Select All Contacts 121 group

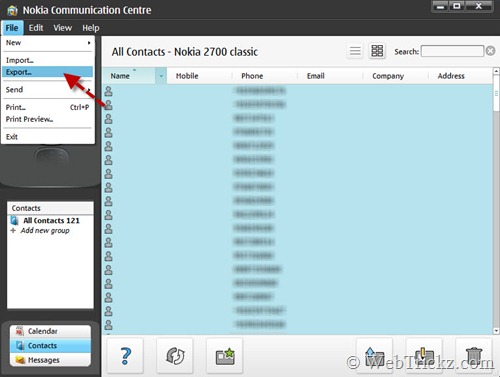(x=51, y=221)
